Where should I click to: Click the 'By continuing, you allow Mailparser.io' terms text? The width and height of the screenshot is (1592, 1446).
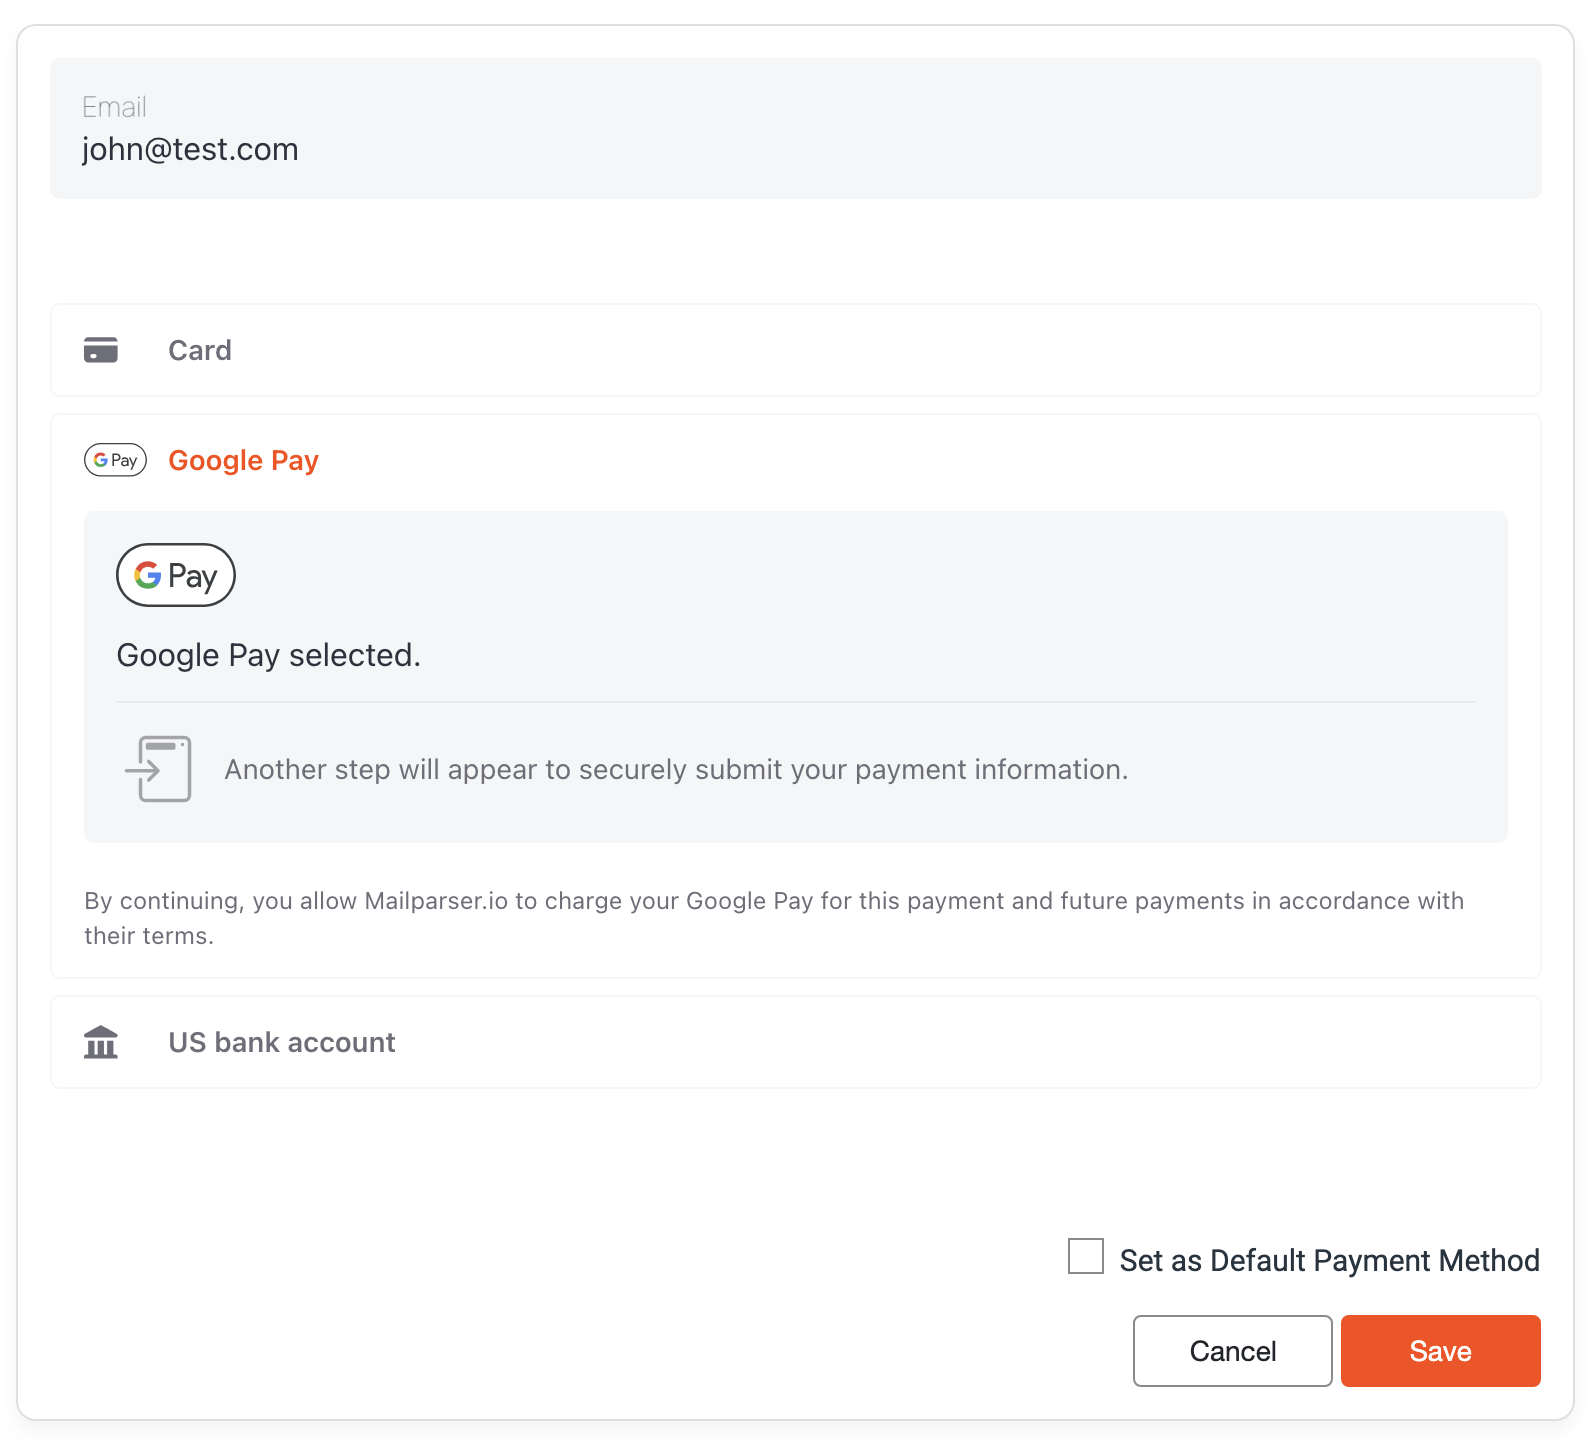coord(774,918)
